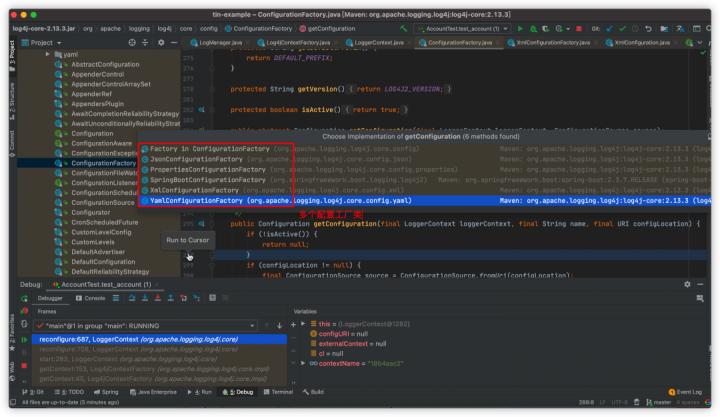Click Rerun icon in Debug panel
This screenshot has height=417, width=720.
pos(24,299)
